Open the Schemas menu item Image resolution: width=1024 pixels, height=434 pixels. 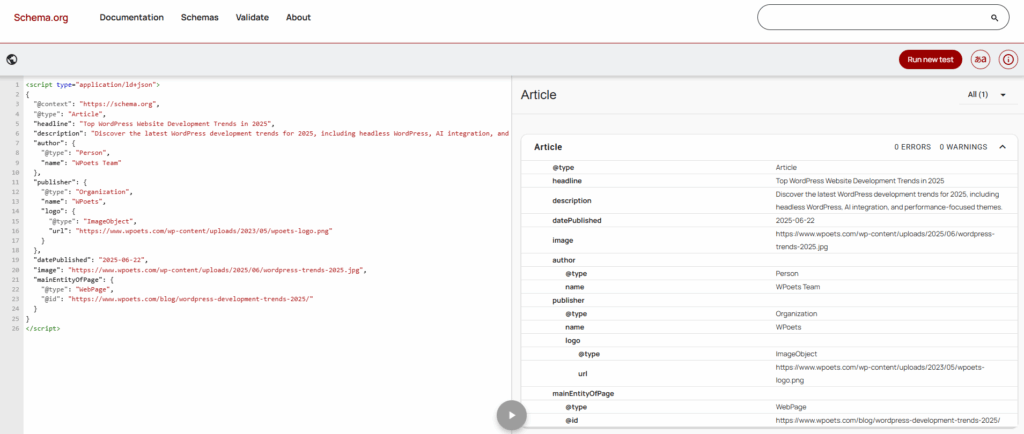tap(200, 18)
